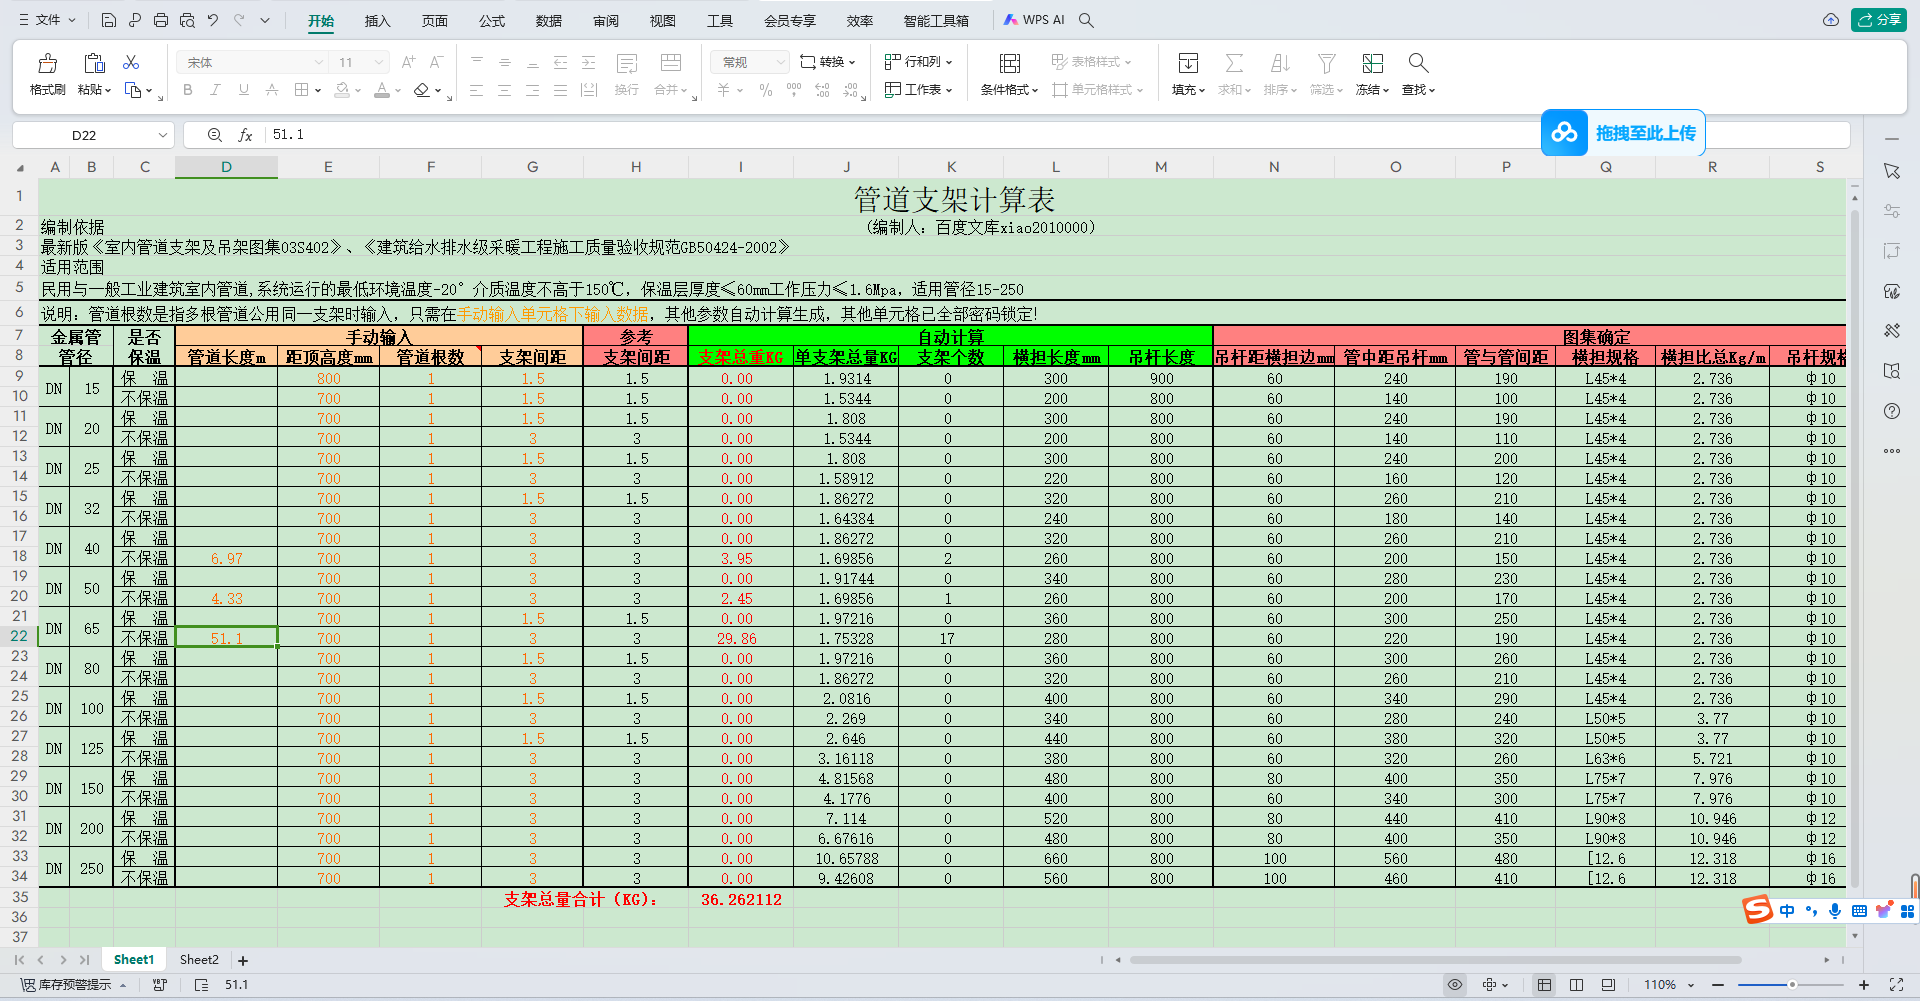Toggle Strikethrough formatting

click(272, 90)
